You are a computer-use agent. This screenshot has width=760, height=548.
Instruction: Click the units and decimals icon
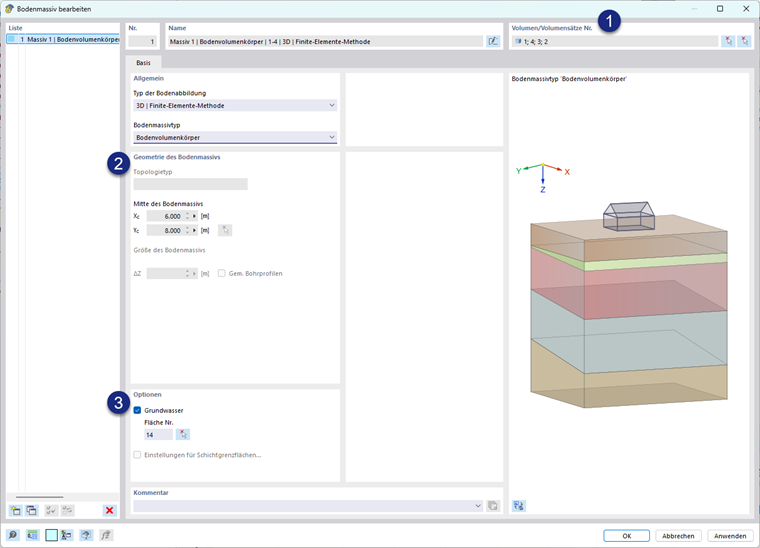[x=32, y=535]
